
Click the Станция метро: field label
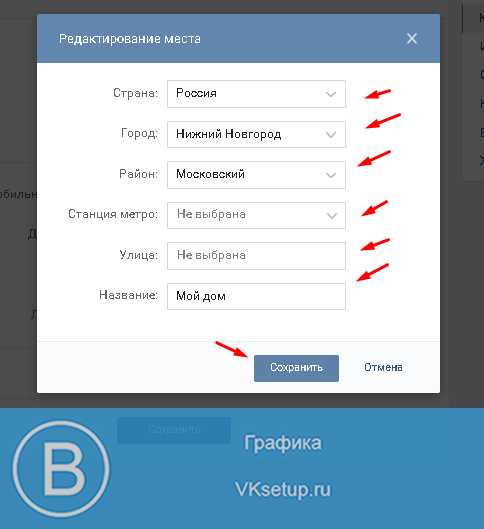pyautogui.click(x=113, y=214)
